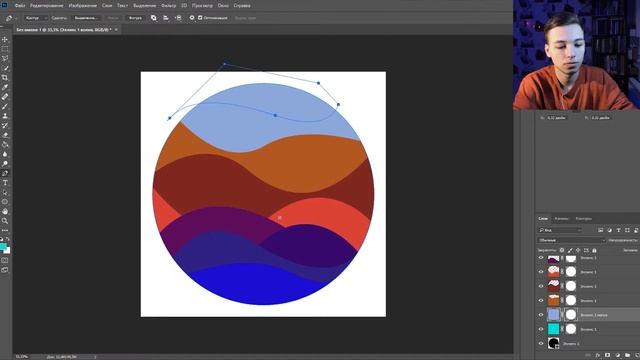Hide the purple wave layer
640x360 pixels.
(x=541, y=258)
